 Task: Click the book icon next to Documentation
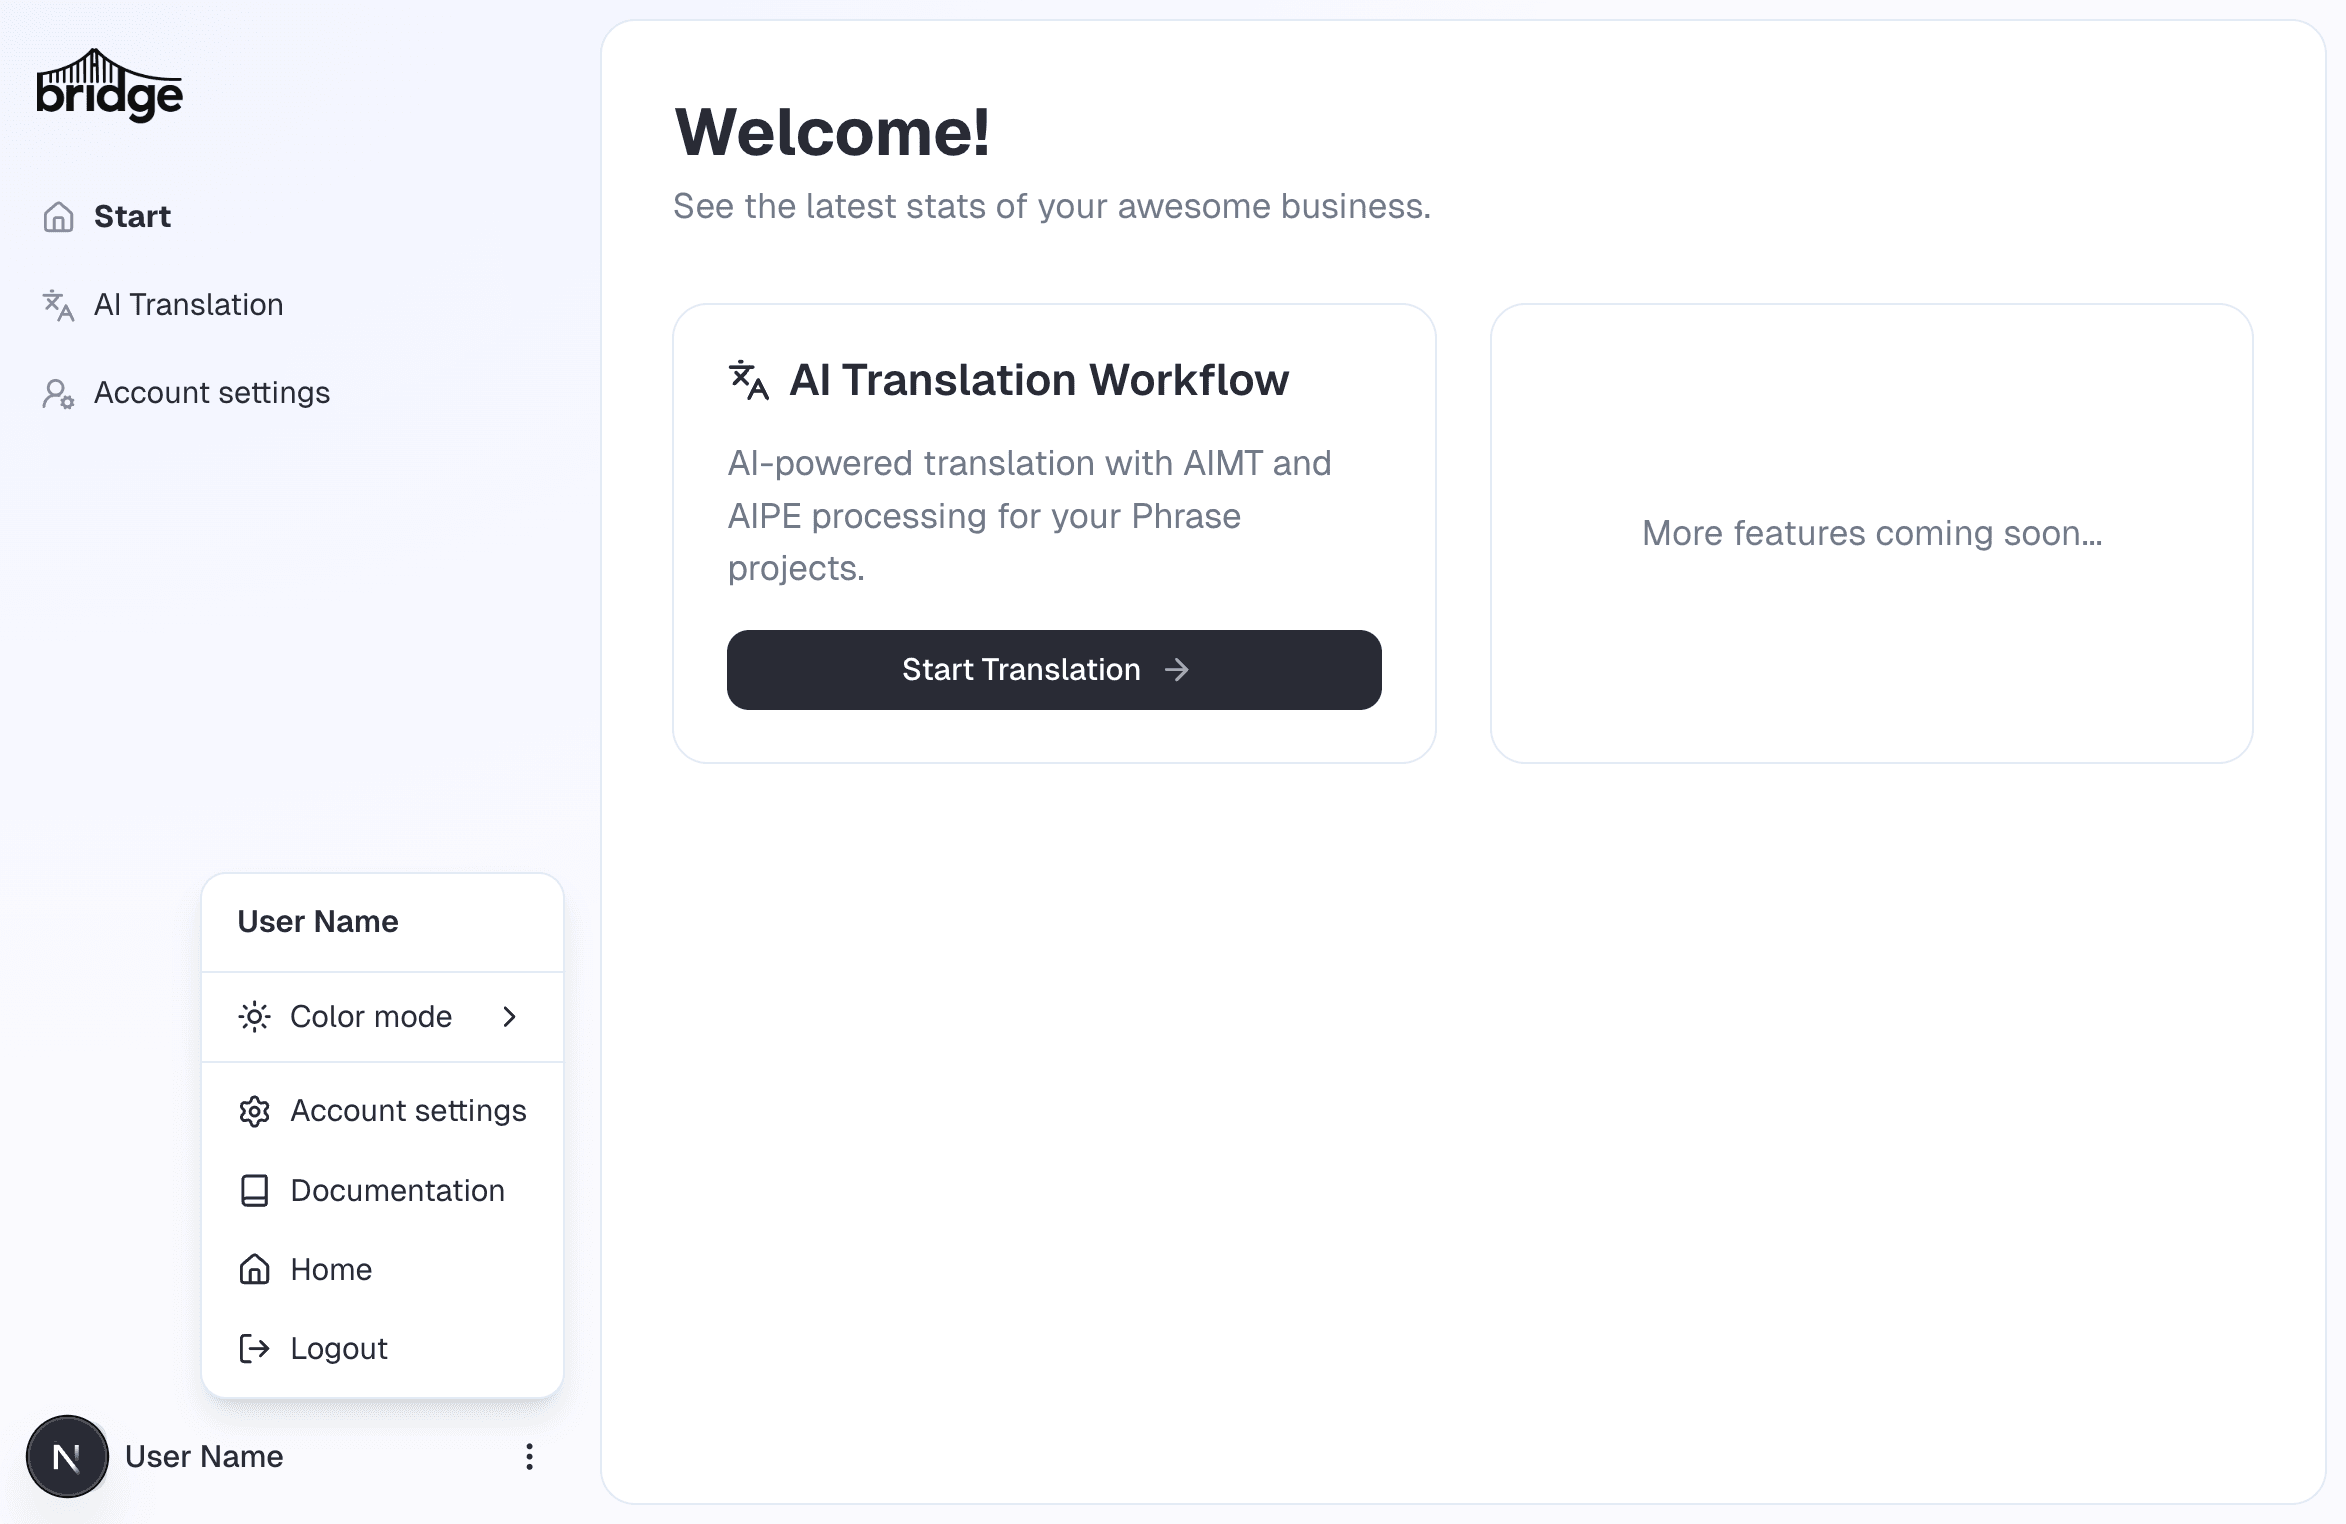(255, 1190)
